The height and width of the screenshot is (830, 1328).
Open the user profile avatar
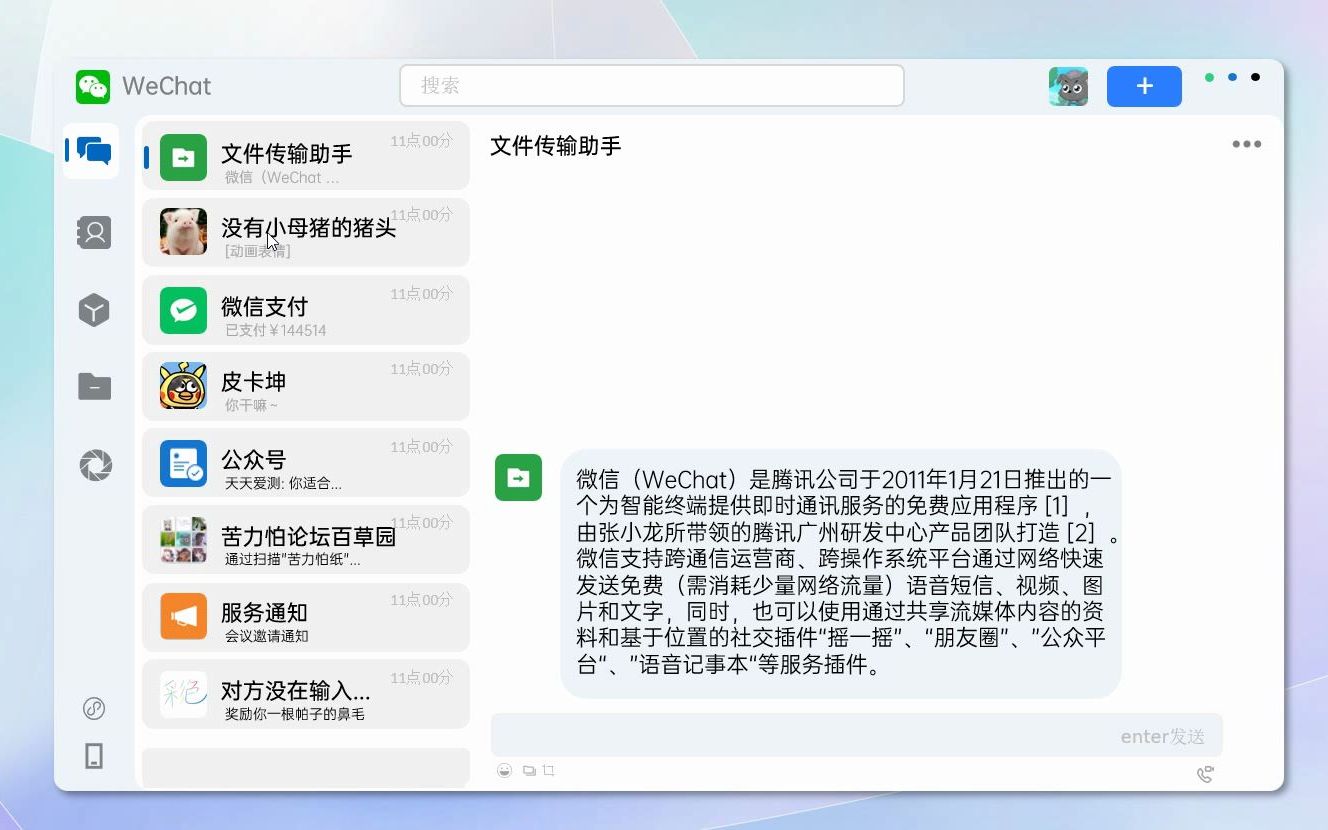pyautogui.click(x=1068, y=87)
